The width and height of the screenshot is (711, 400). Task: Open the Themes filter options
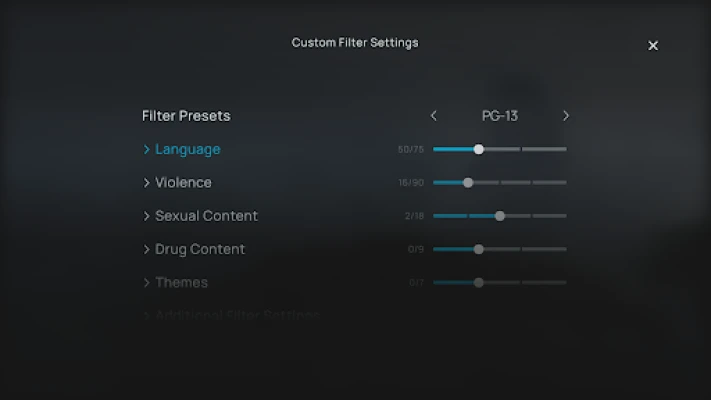click(x=181, y=283)
